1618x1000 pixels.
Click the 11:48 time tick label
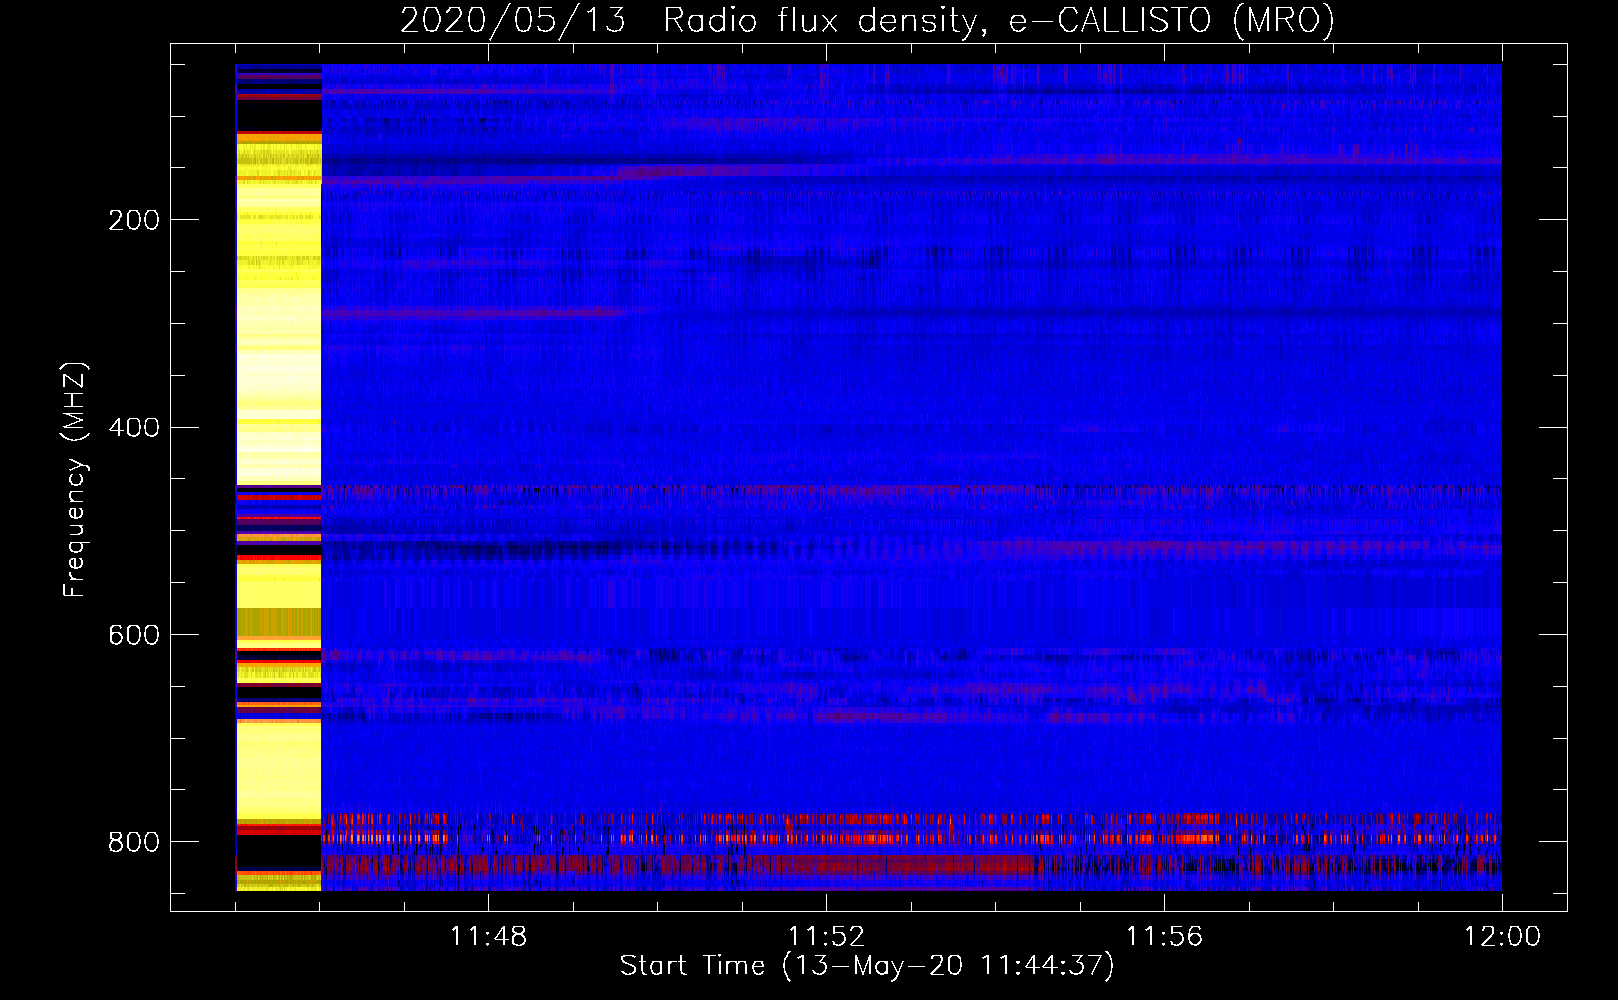pos(488,937)
